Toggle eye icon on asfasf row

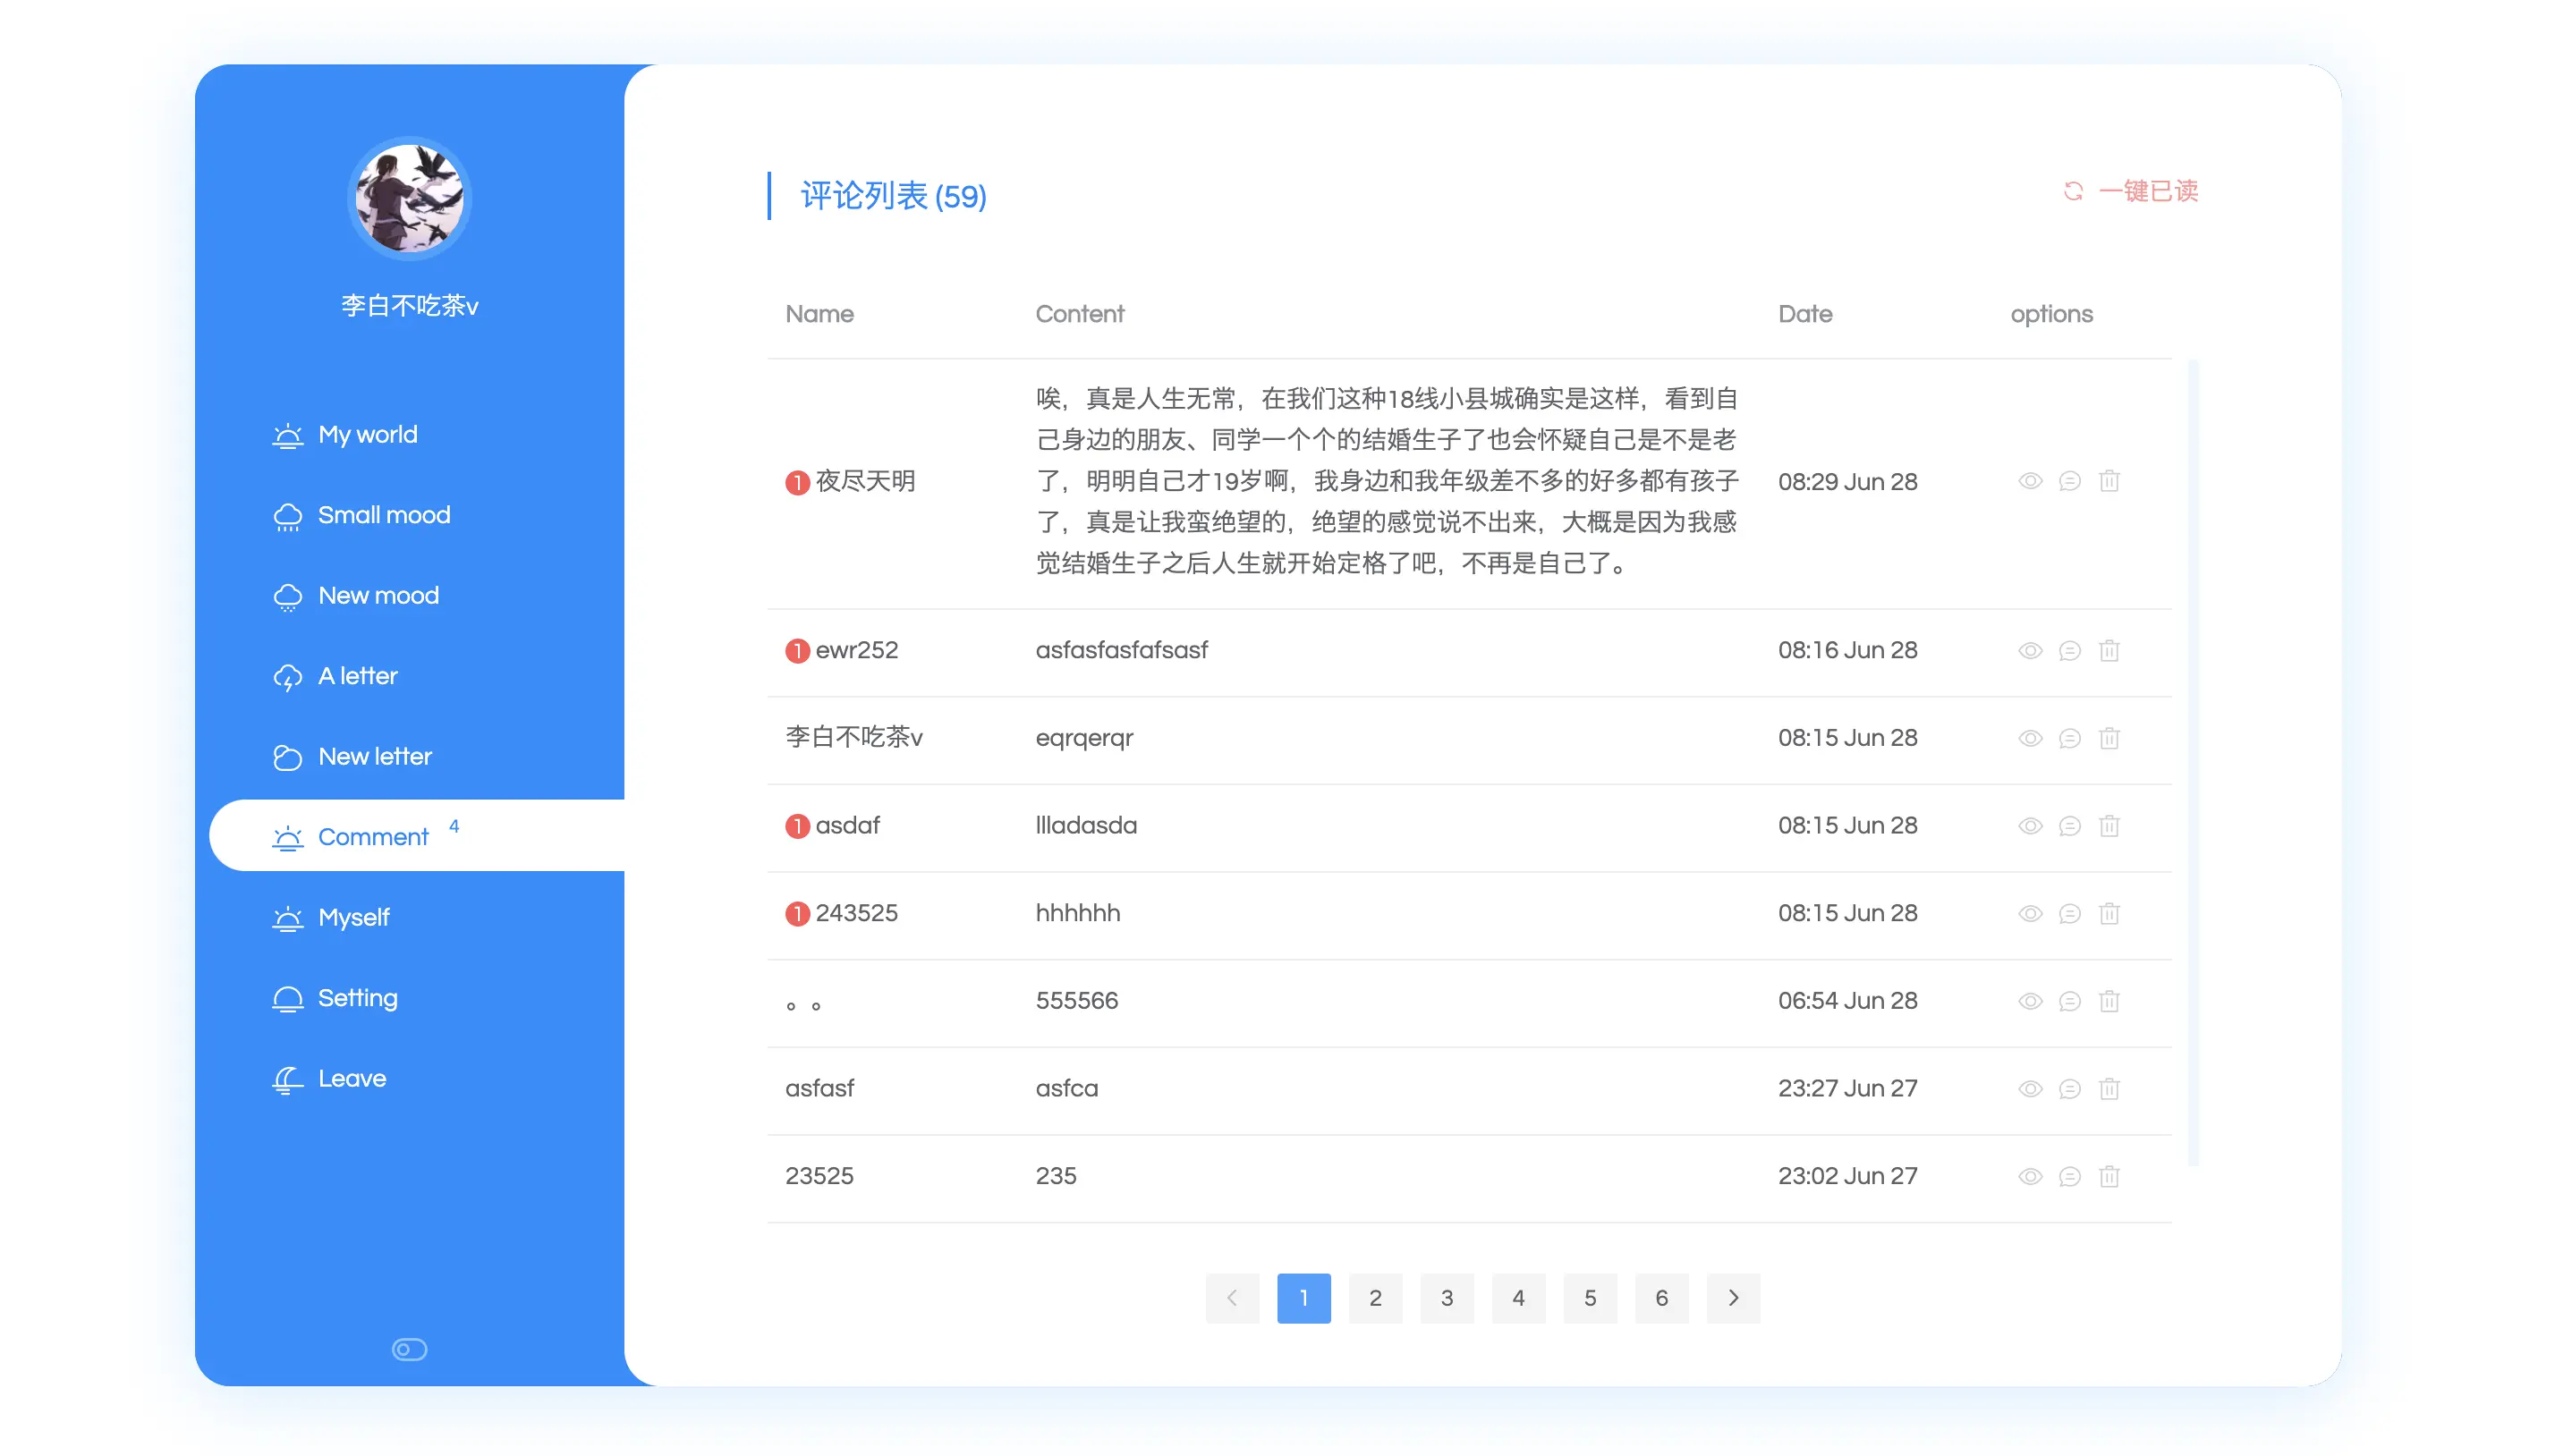coord(2029,1089)
